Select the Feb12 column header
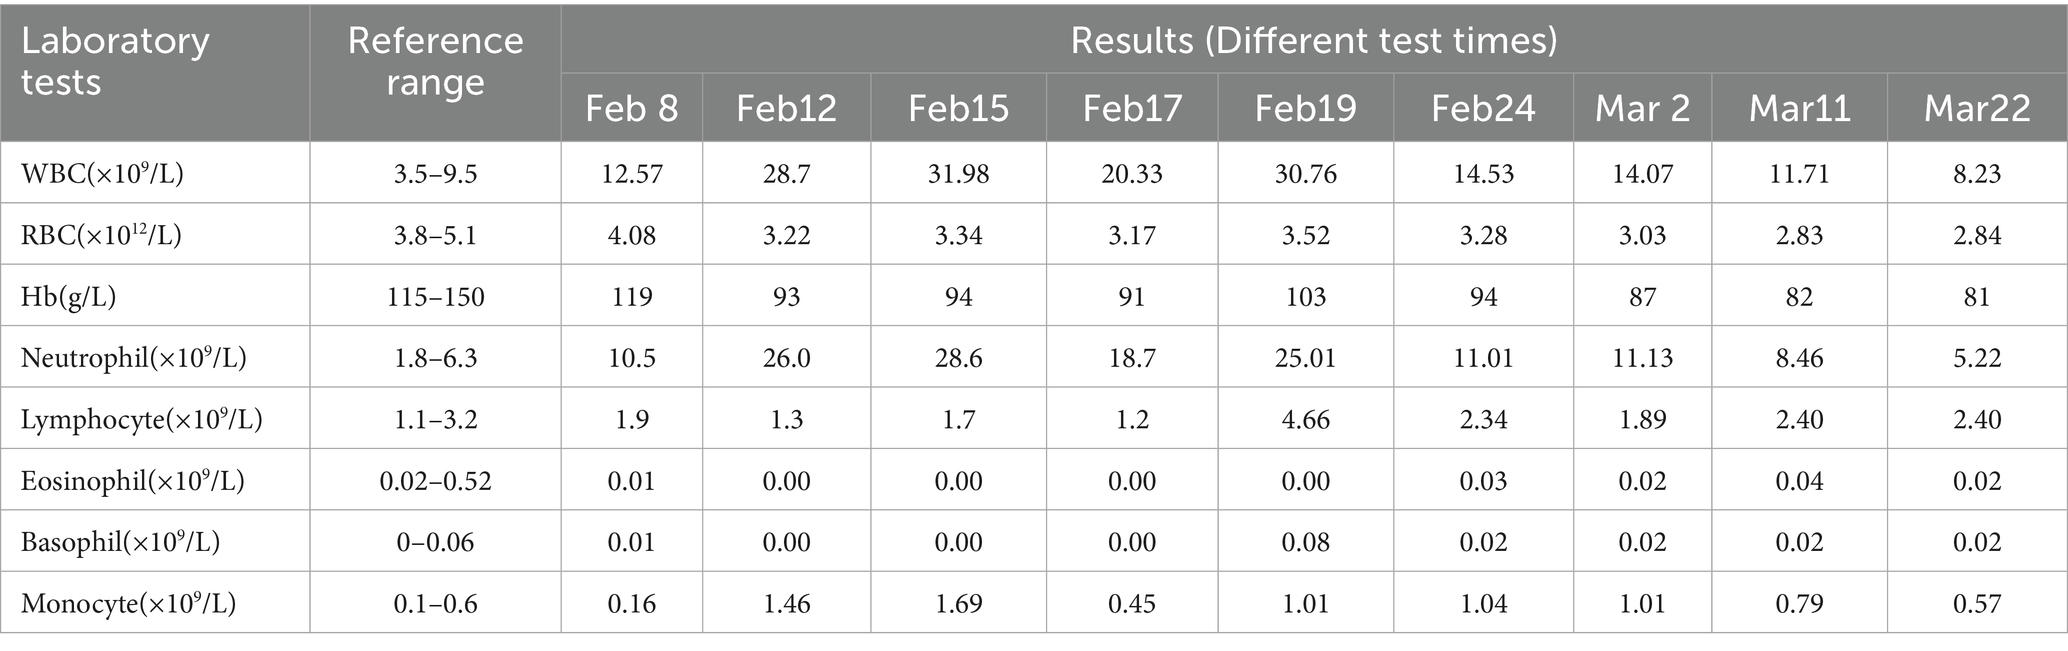The image size is (2068, 651). (786, 108)
